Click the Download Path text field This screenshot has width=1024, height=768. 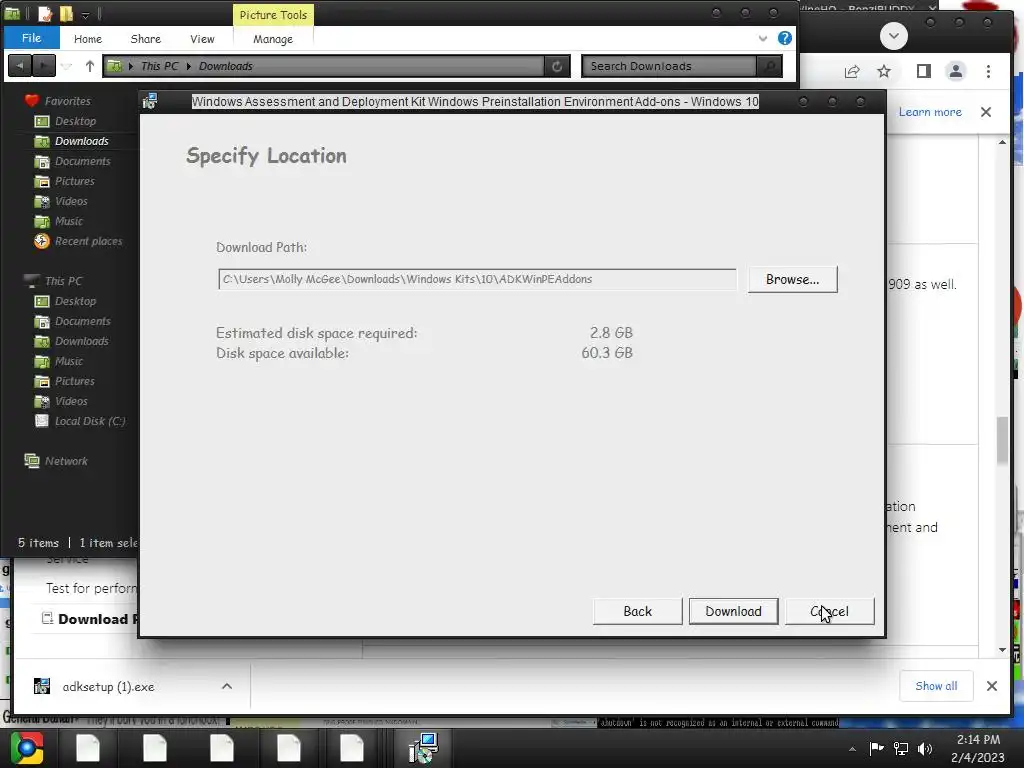coord(477,280)
